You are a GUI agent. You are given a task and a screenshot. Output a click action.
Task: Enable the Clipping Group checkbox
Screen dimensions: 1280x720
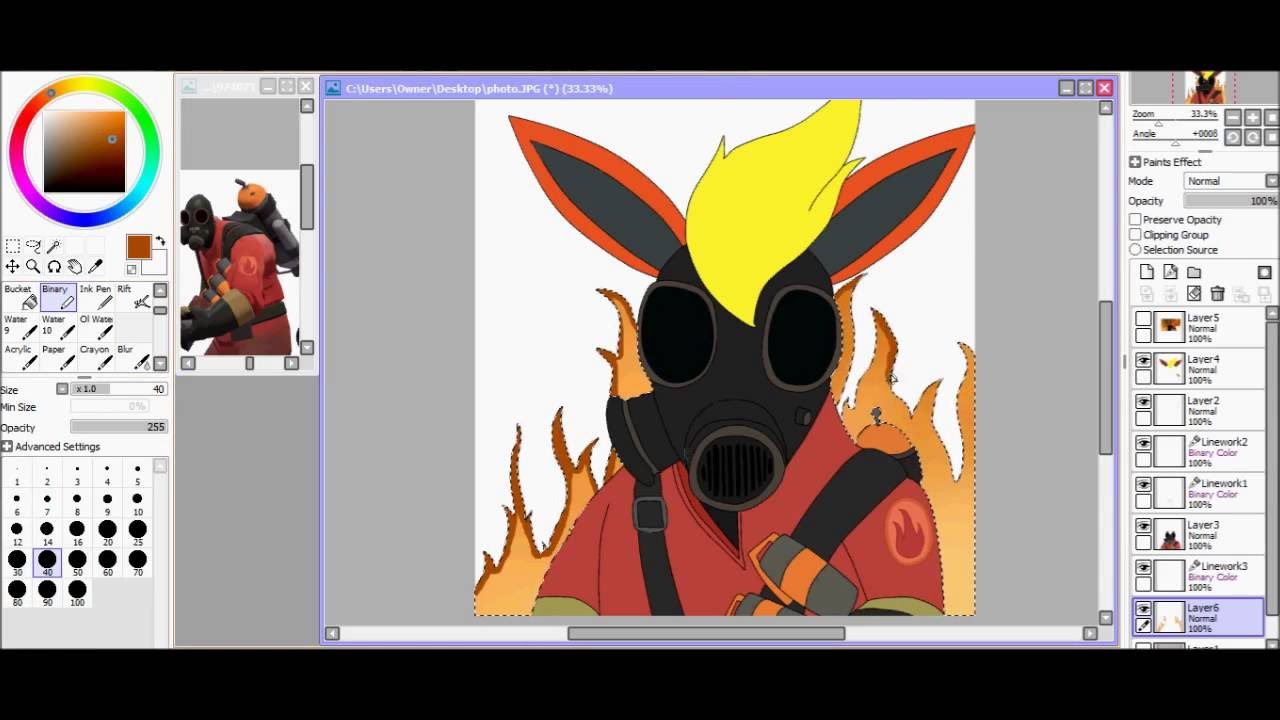click(x=1135, y=235)
